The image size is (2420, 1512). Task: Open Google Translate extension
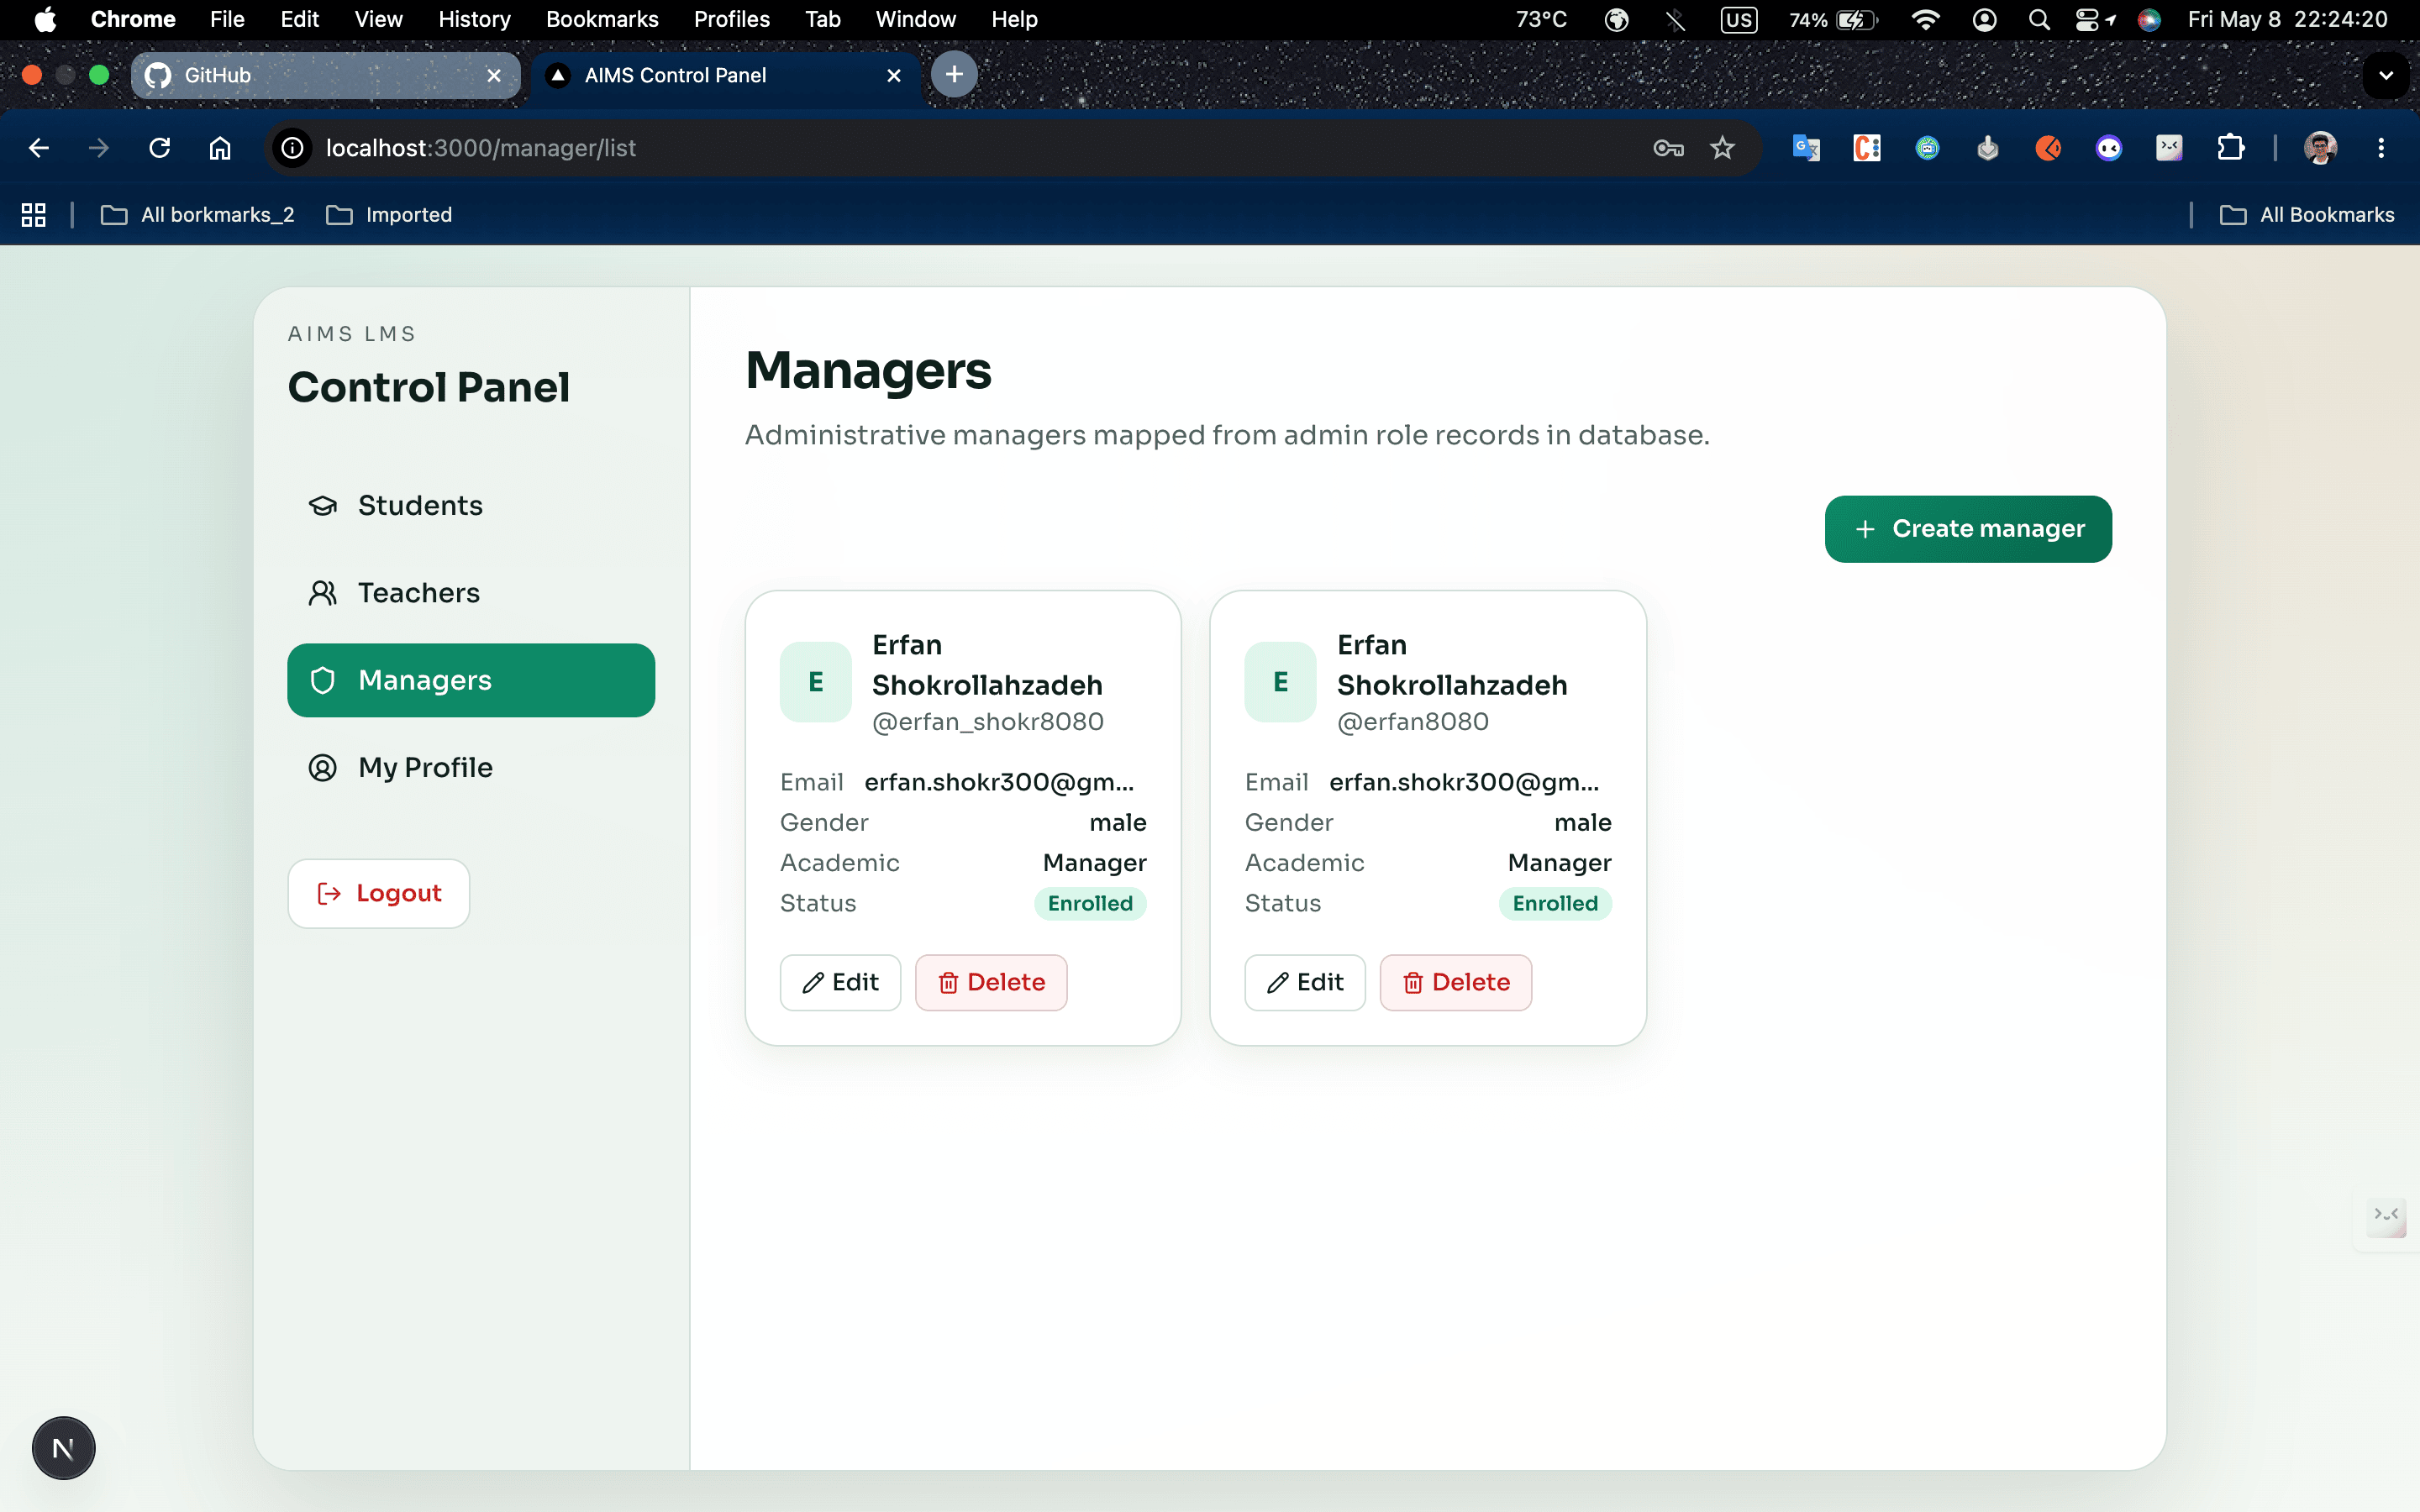coord(1806,148)
